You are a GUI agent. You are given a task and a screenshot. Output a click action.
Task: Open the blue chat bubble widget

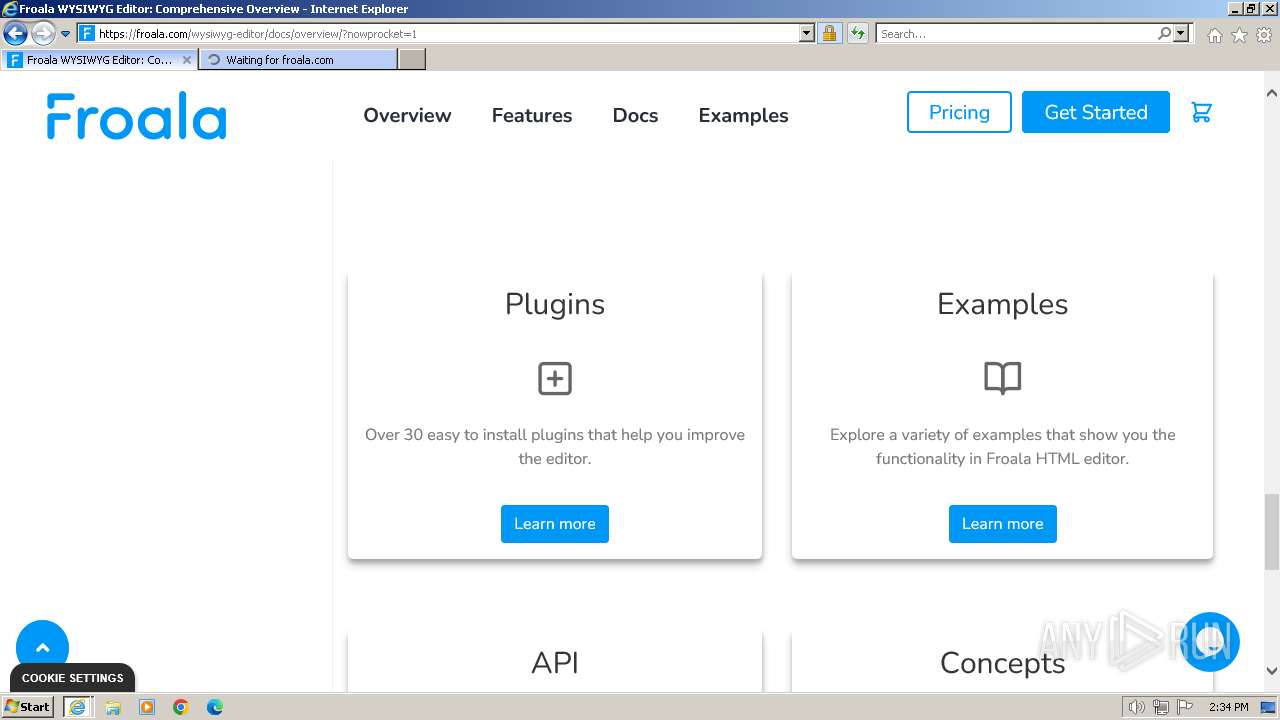coord(1209,642)
